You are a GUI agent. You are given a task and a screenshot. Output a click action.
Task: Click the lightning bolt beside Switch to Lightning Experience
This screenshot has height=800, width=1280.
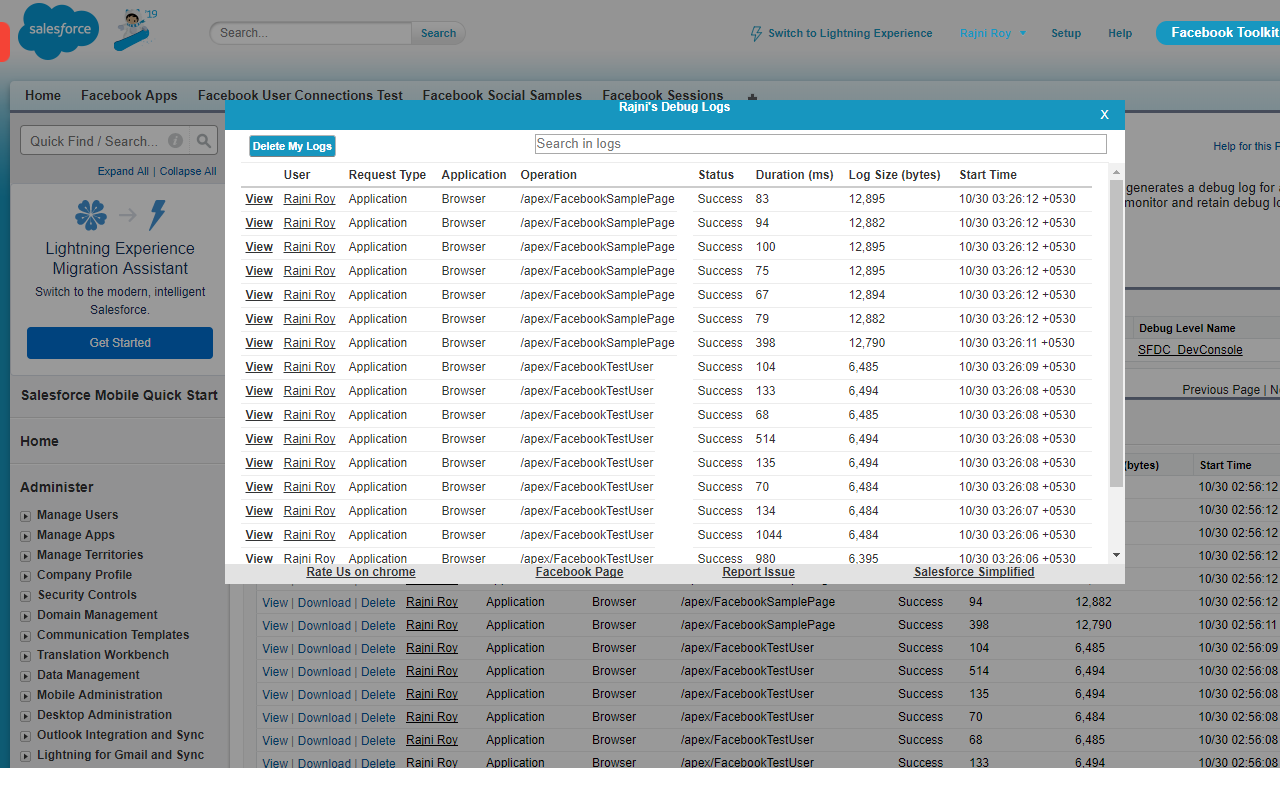[757, 33]
